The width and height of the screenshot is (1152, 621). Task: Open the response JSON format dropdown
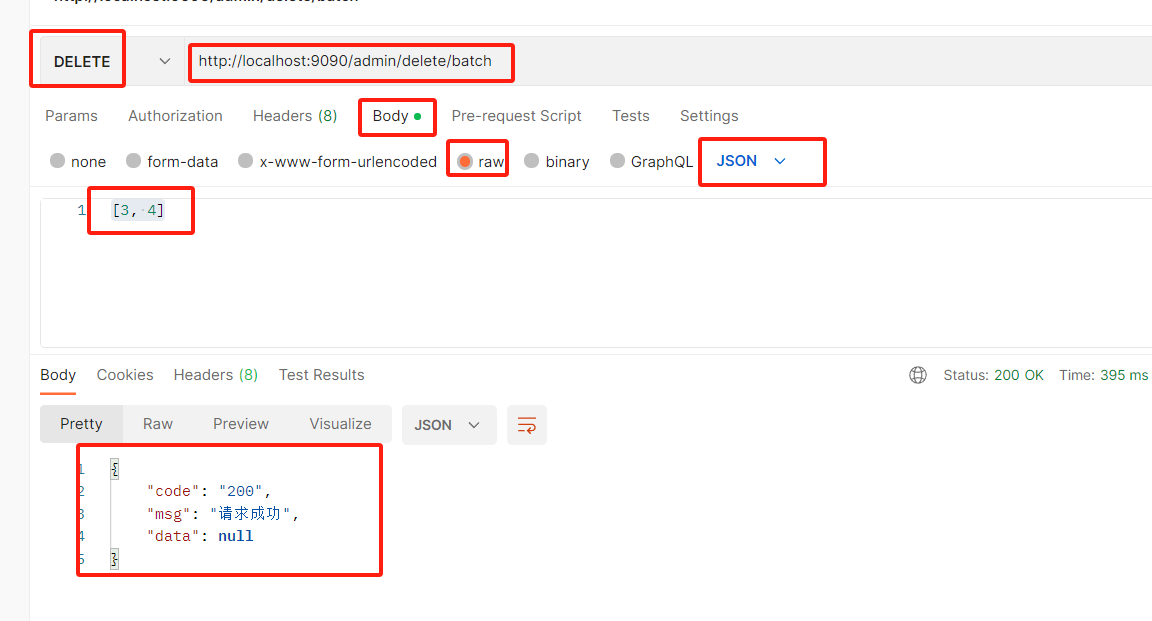coord(449,425)
